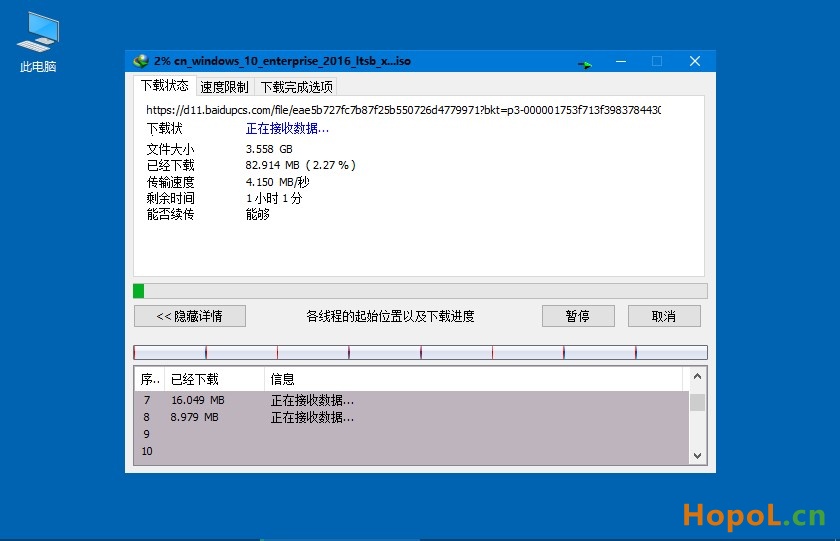The height and width of the screenshot is (541, 840).
Task: Switch to the 下载状态 tab
Action: pyautogui.click(x=164, y=86)
